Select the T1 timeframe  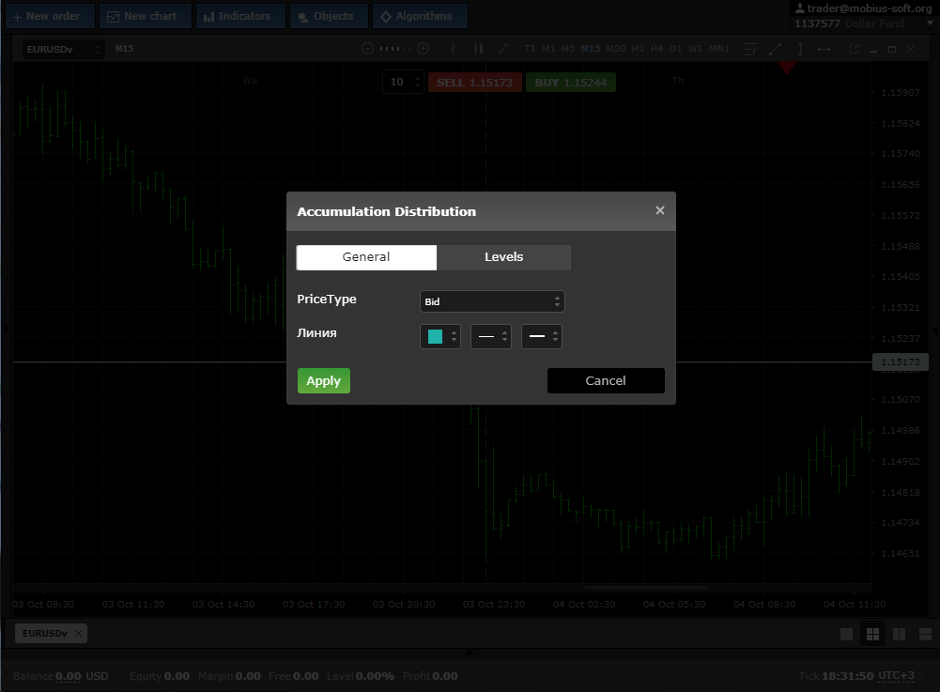(x=529, y=49)
